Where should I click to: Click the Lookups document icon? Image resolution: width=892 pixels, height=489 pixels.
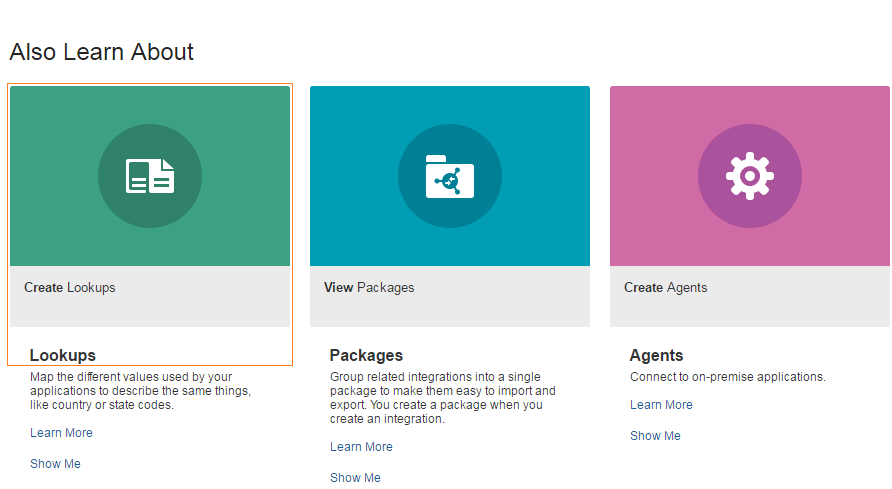coord(150,176)
